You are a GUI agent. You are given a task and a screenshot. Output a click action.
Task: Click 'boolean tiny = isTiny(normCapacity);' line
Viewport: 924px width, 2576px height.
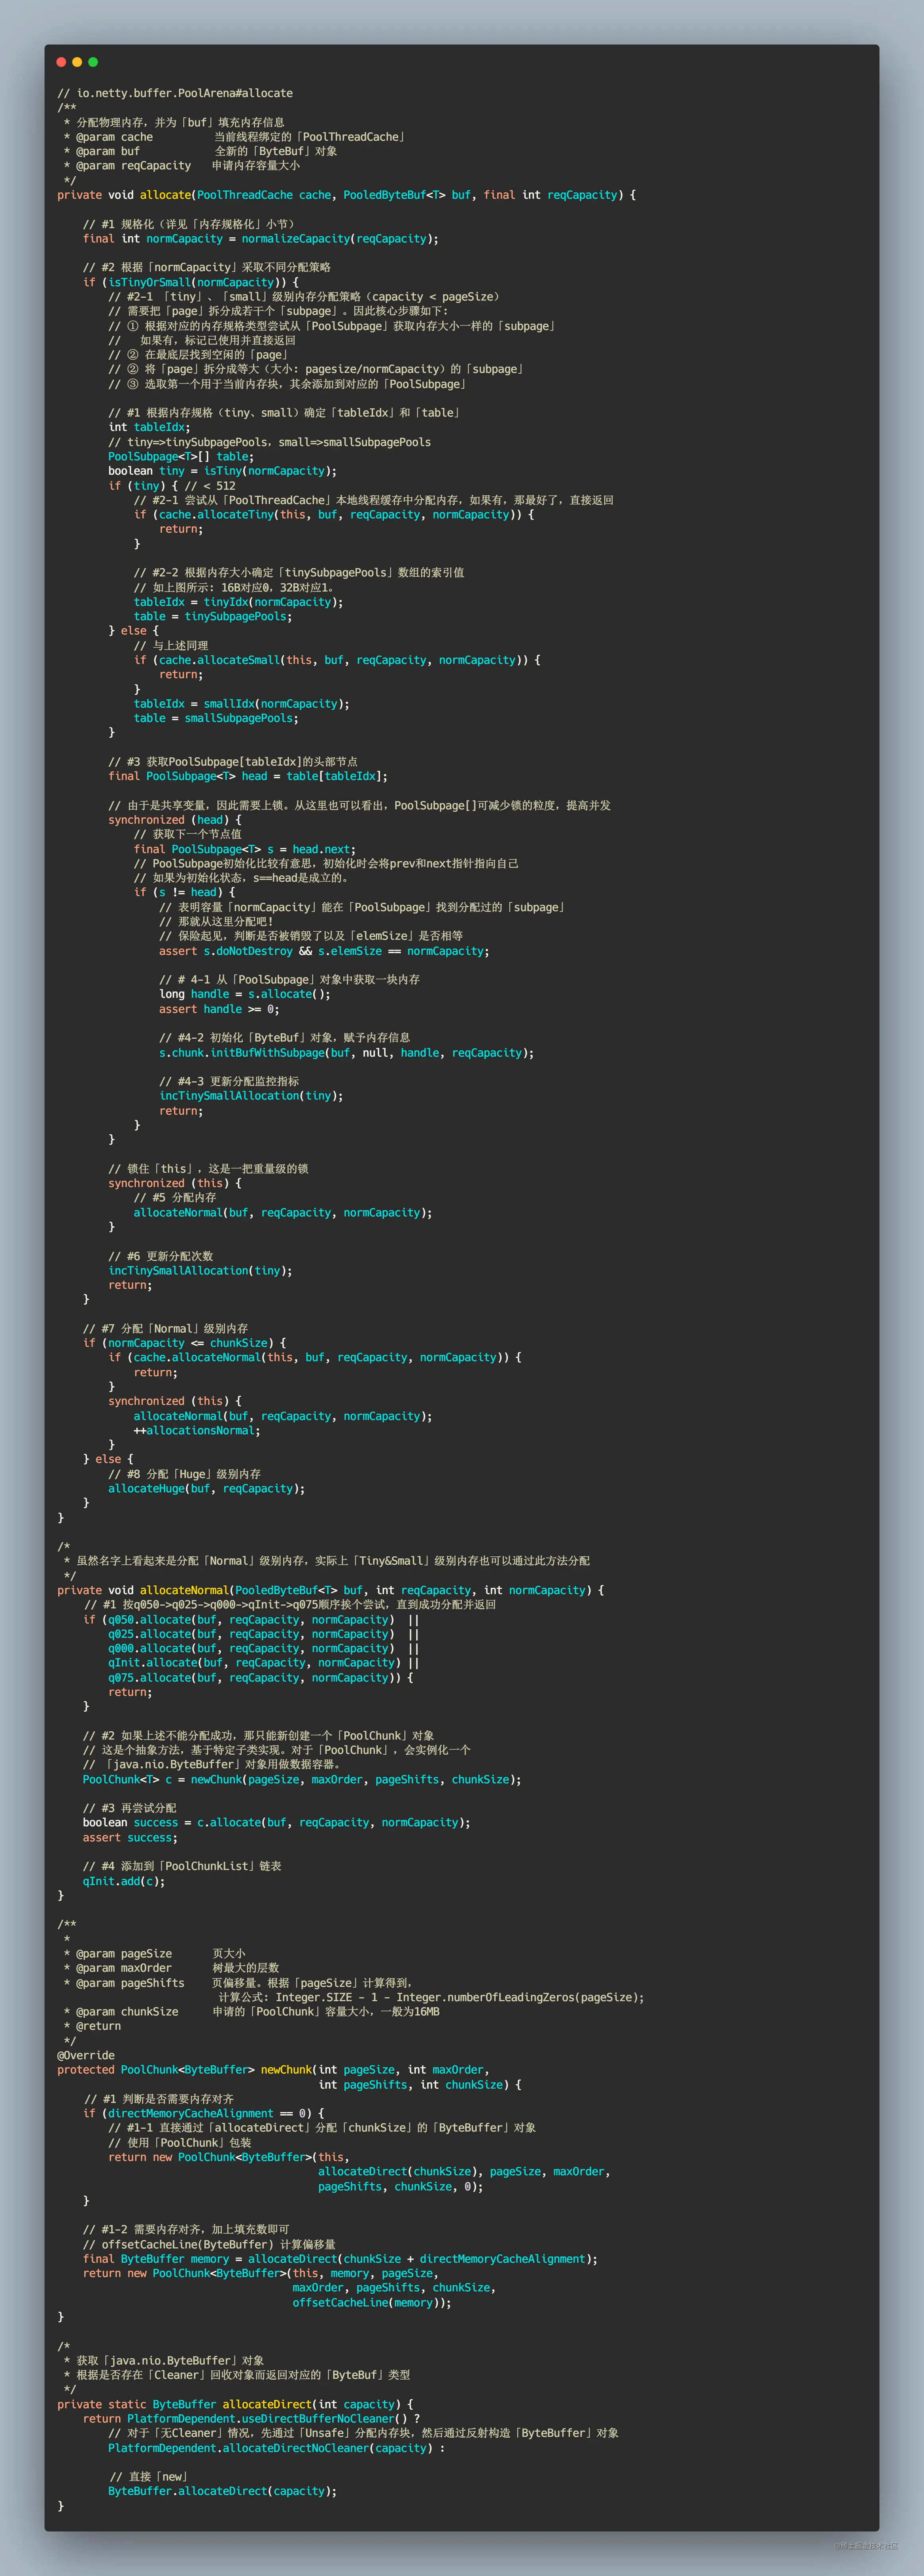tap(222, 471)
